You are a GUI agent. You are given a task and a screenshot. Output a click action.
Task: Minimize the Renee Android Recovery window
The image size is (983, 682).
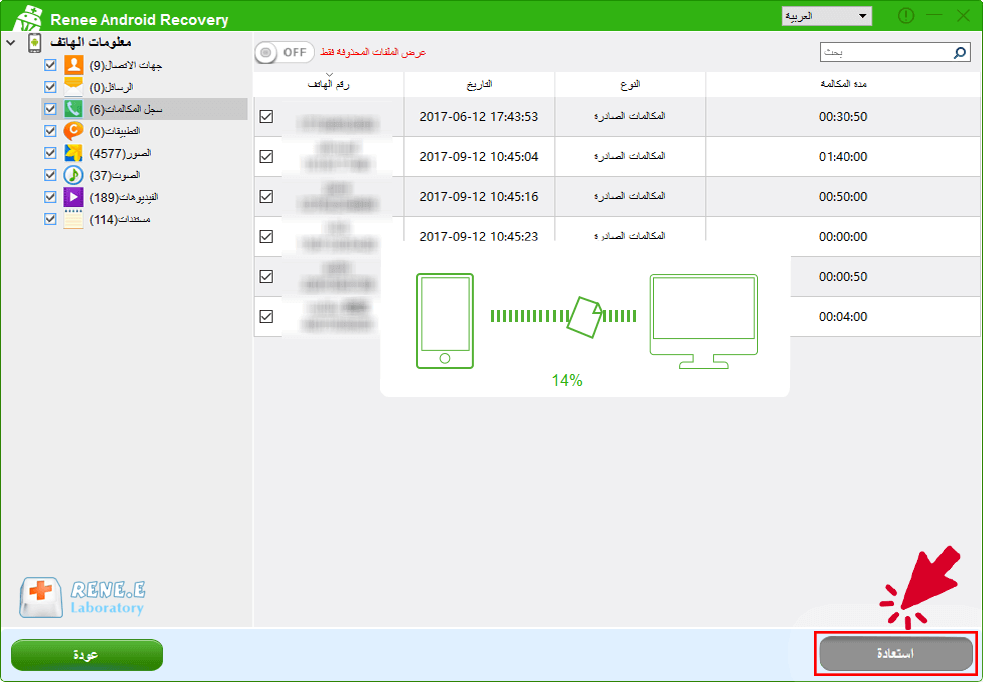[x=935, y=16]
